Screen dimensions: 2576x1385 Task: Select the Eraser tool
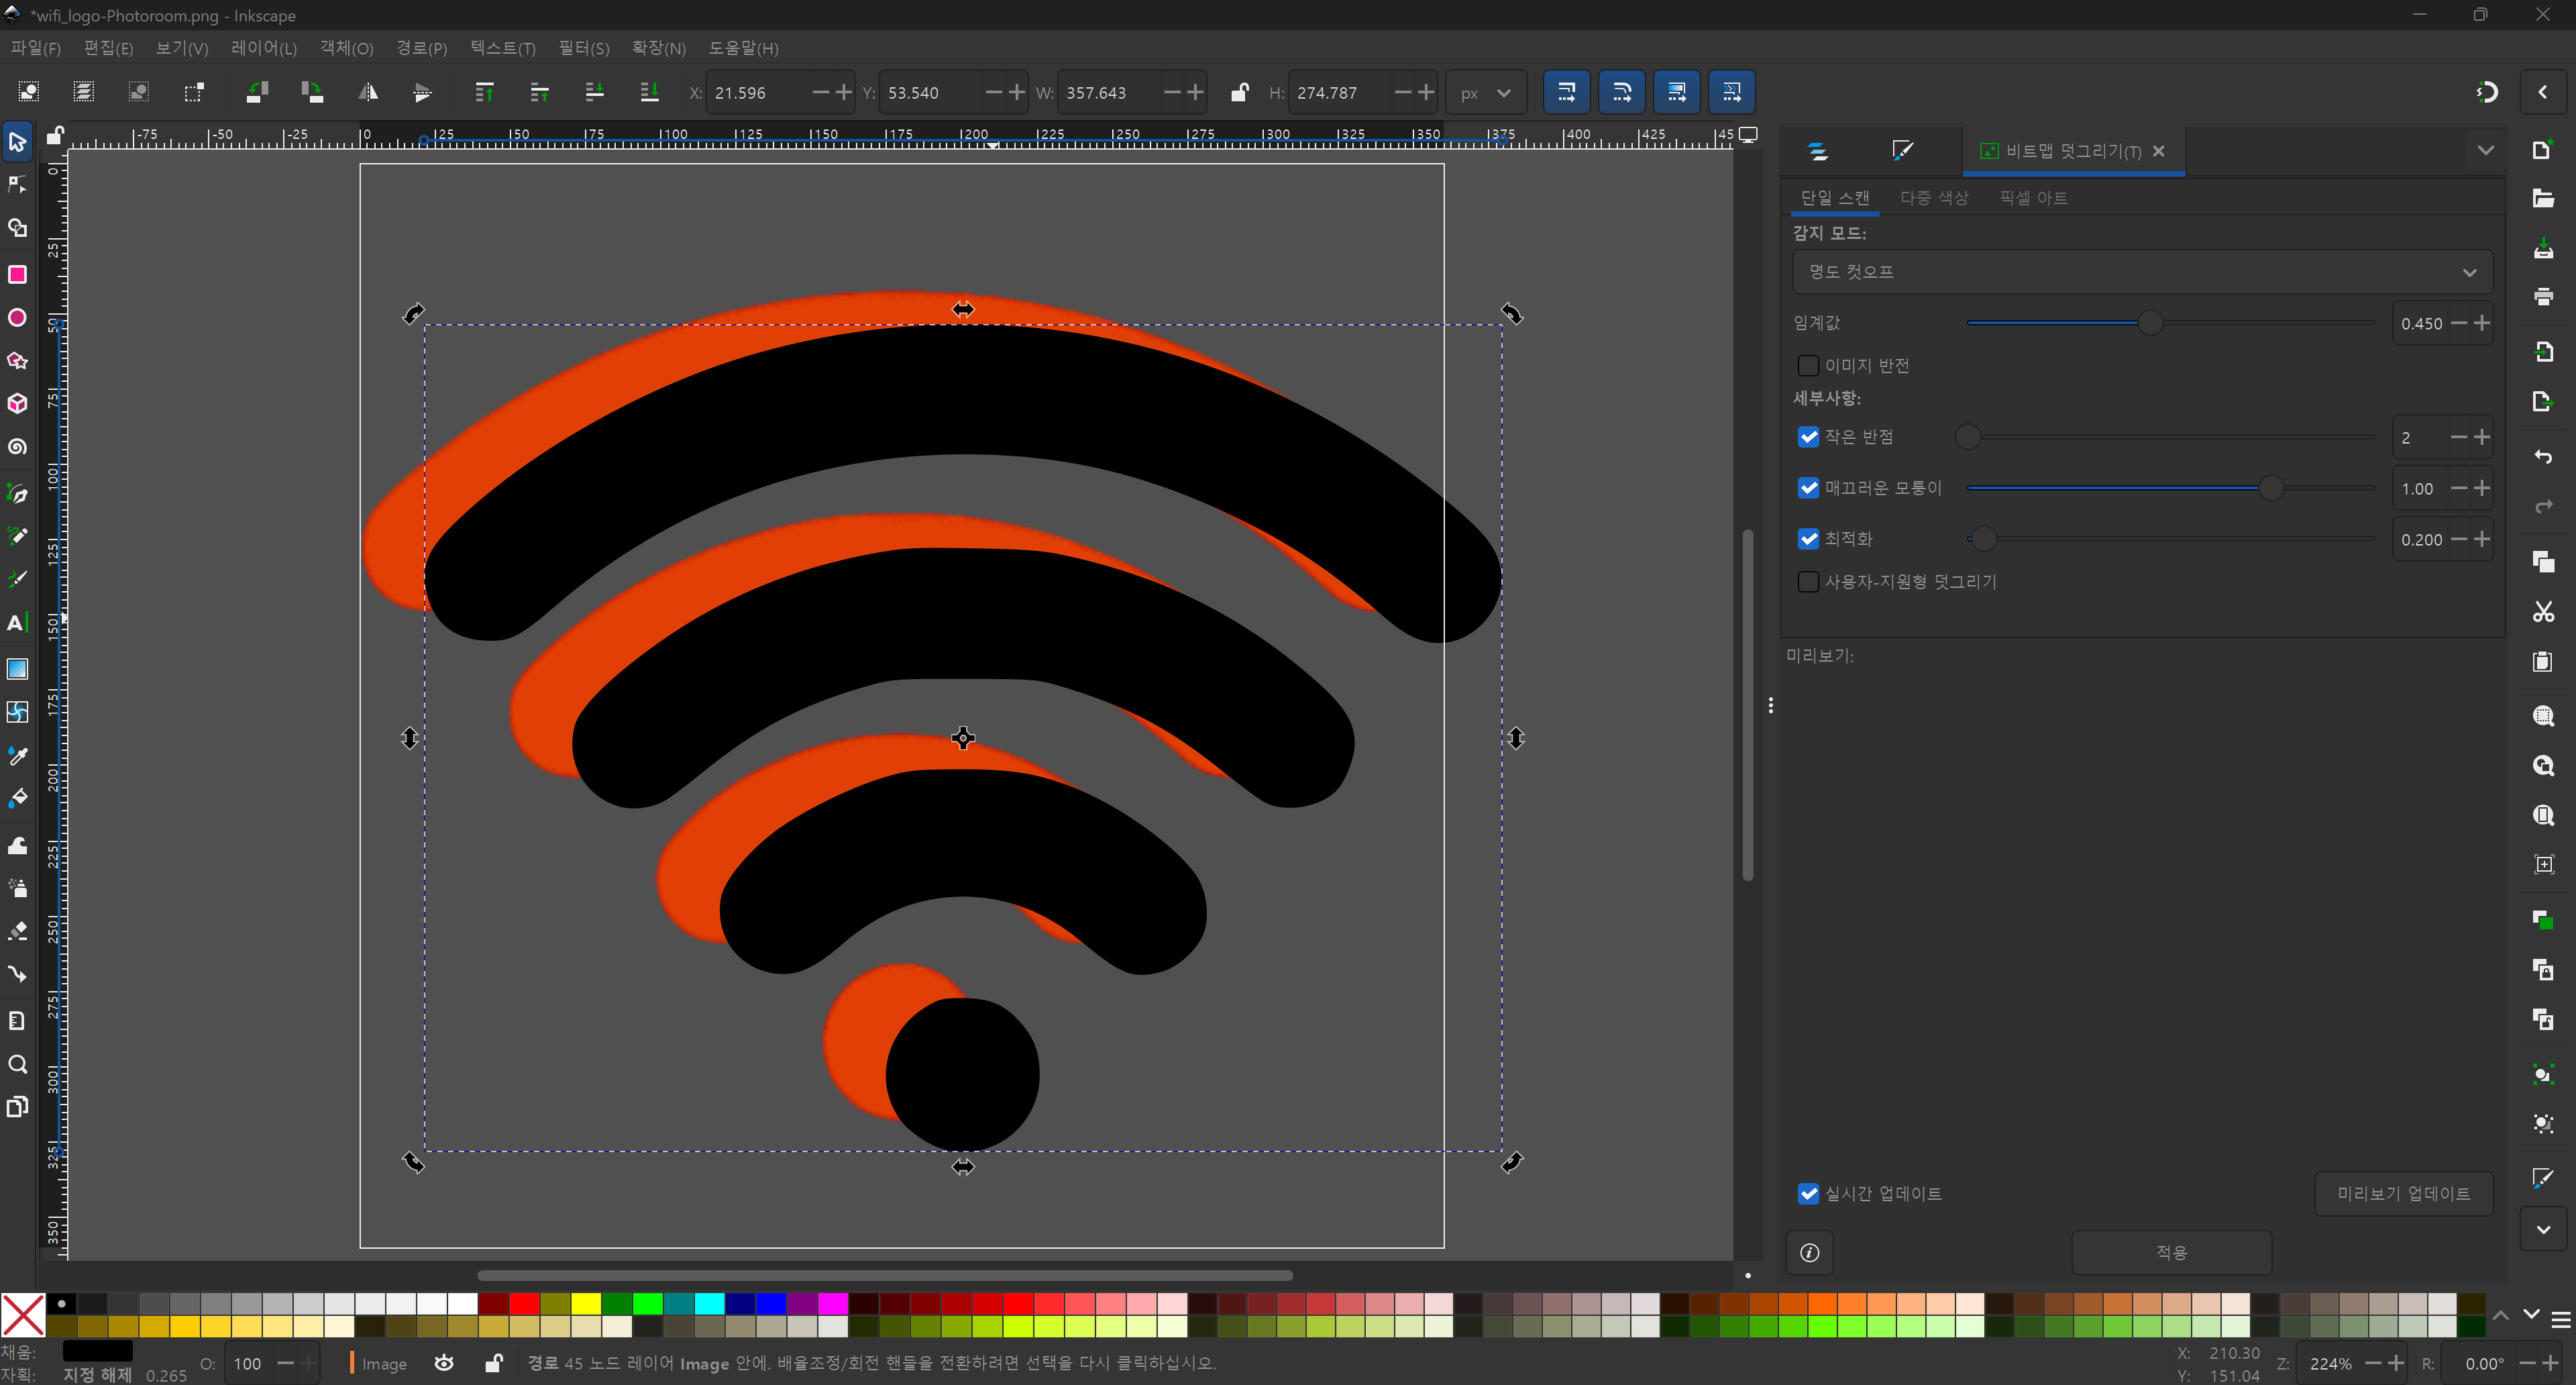[17, 931]
